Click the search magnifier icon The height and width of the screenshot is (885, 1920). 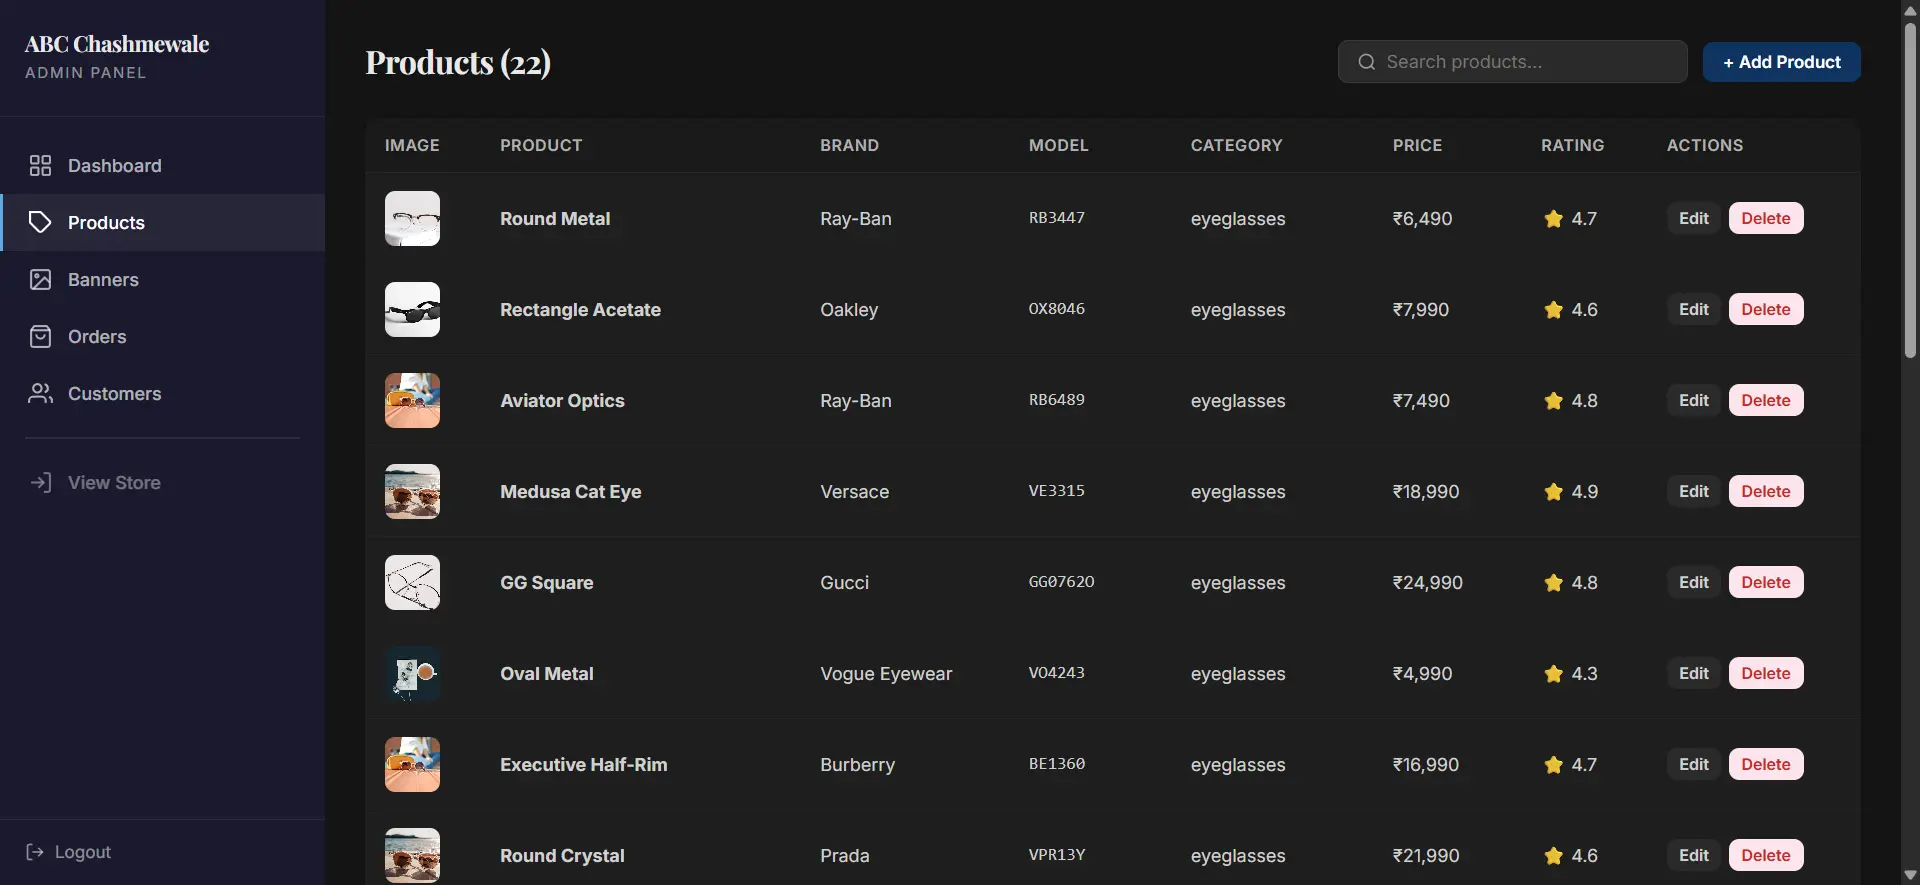pyautogui.click(x=1366, y=62)
